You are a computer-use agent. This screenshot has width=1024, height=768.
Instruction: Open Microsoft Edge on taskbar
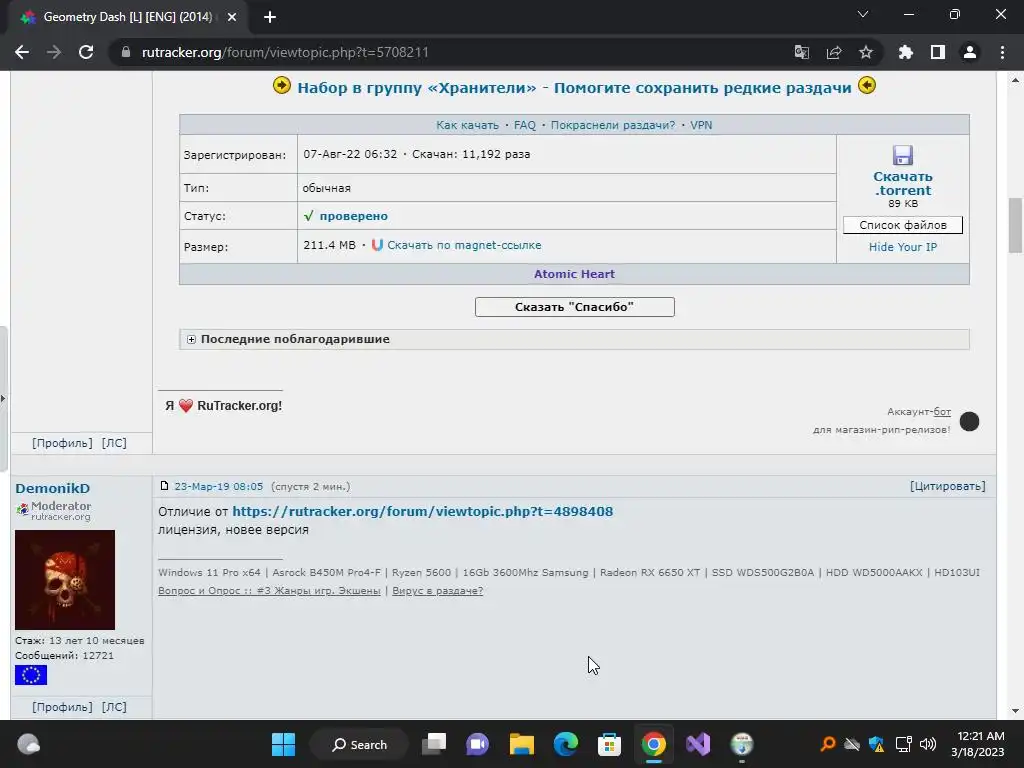(x=566, y=744)
